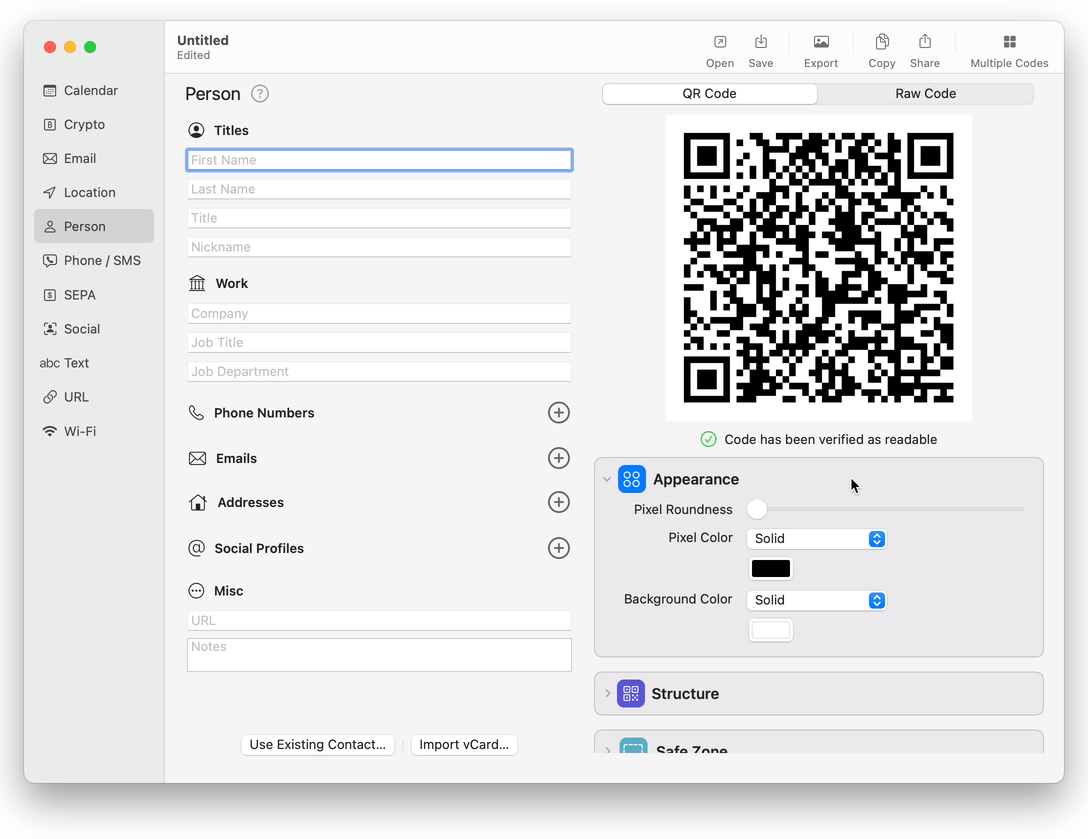This screenshot has width=1088, height=839.
Task: Expand the Structure section chevron
Action: tap(607, 693)
